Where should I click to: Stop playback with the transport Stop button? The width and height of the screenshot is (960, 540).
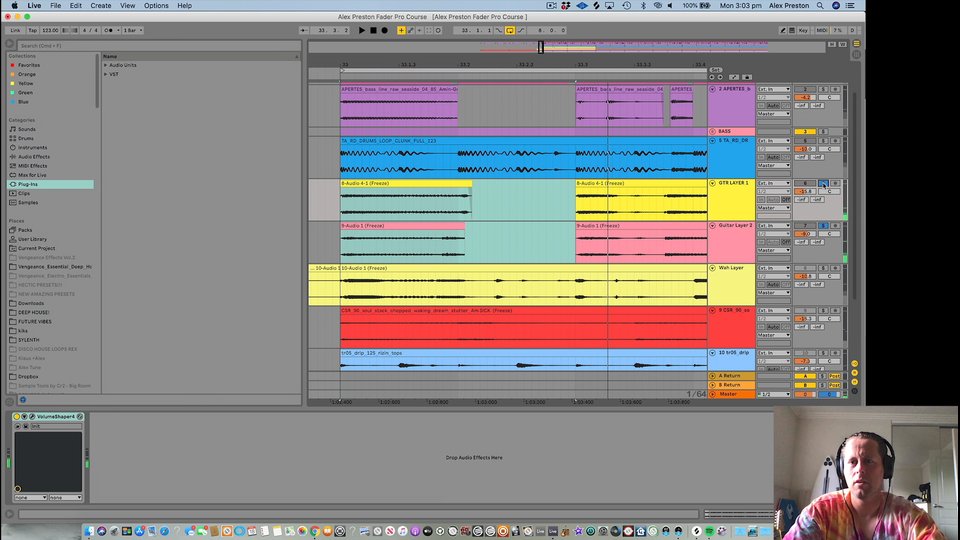point(373,30)
